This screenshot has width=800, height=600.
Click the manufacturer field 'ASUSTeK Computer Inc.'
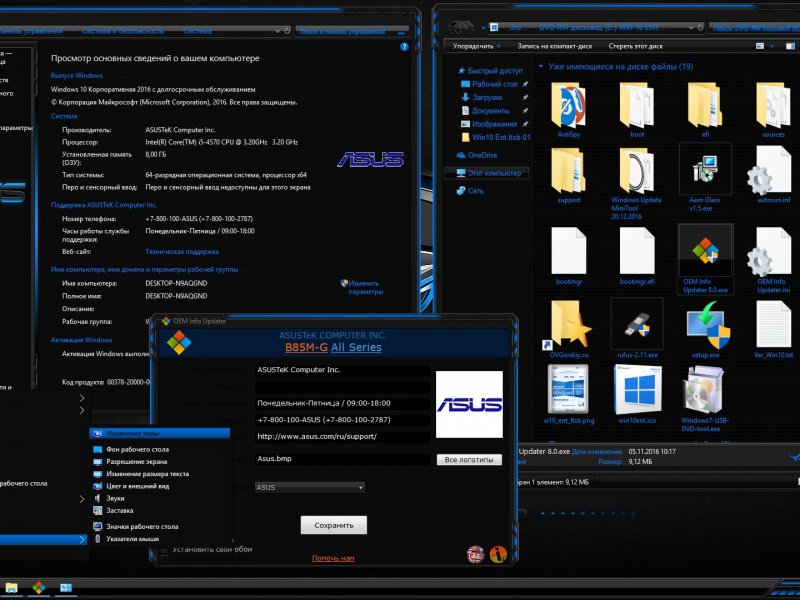click(x=342, y=370)
